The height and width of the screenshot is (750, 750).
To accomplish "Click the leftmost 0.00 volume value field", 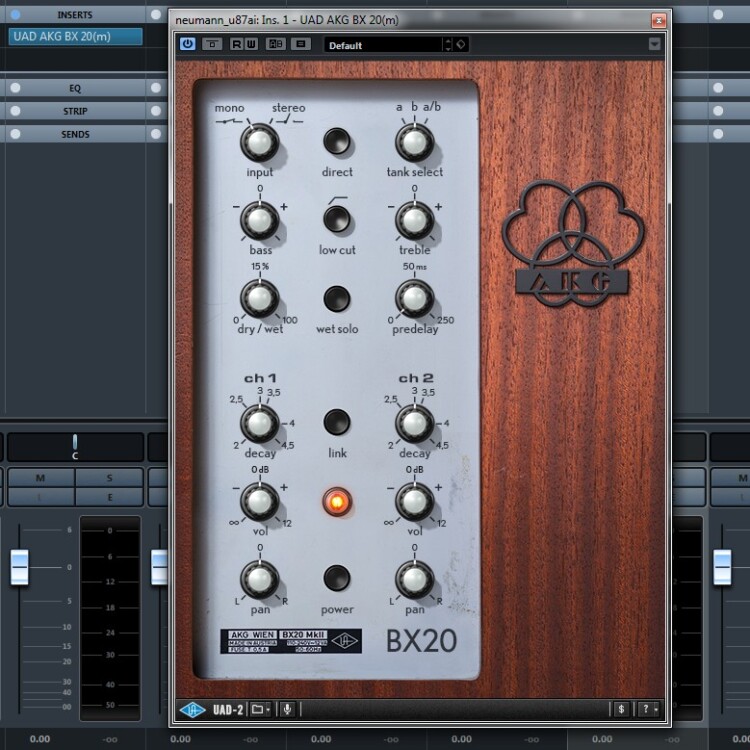I will click(x=40, y=739).
